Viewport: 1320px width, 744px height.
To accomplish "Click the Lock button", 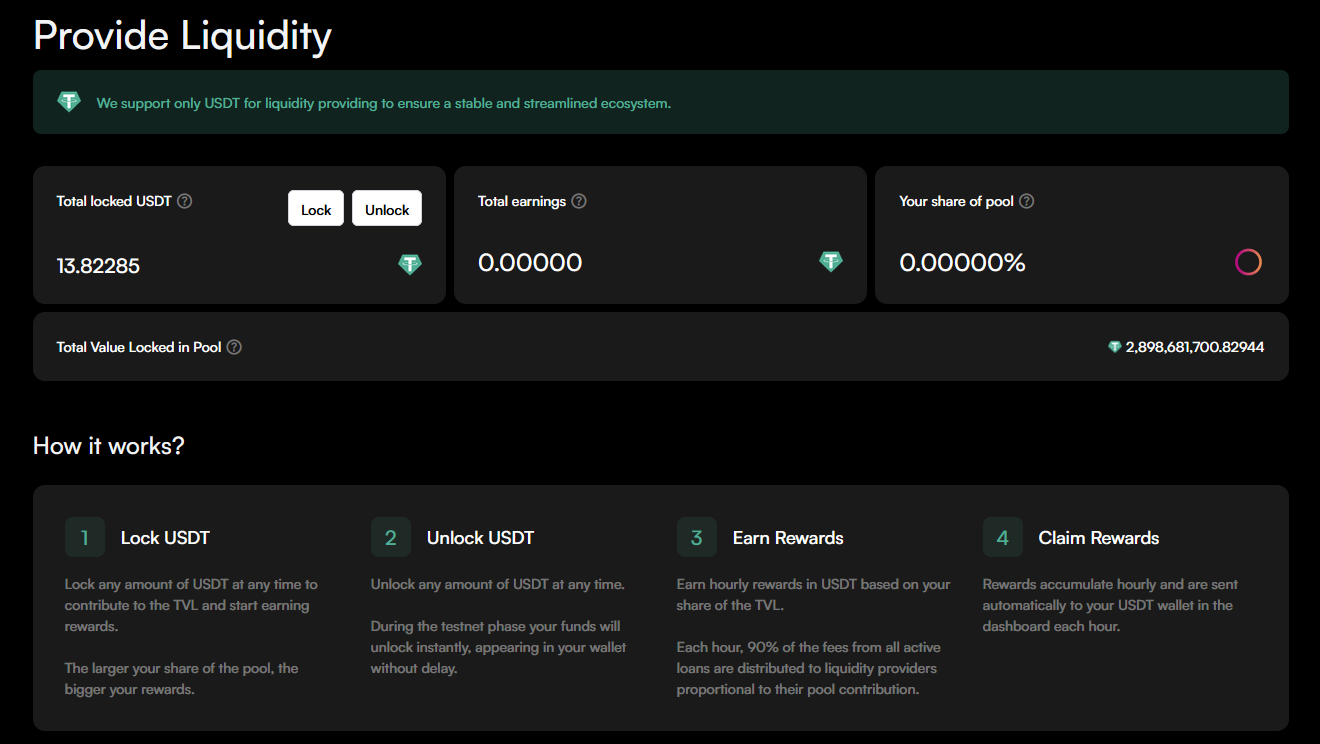I will tap(316, 209).
